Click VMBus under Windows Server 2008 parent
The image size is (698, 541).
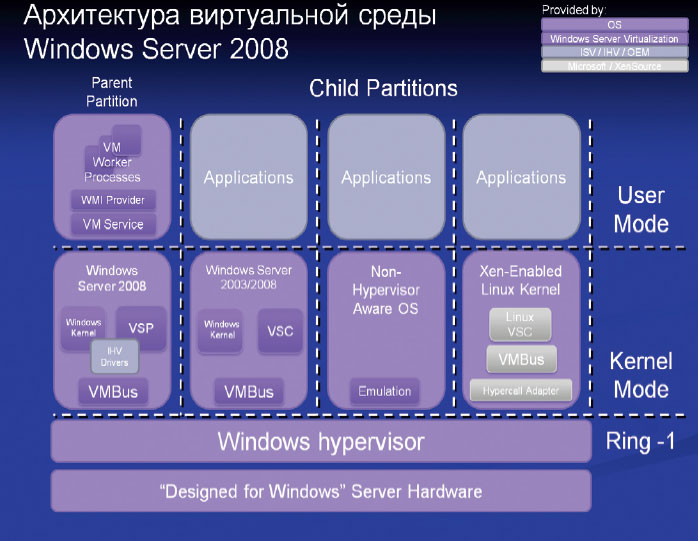tap(112, 392)
